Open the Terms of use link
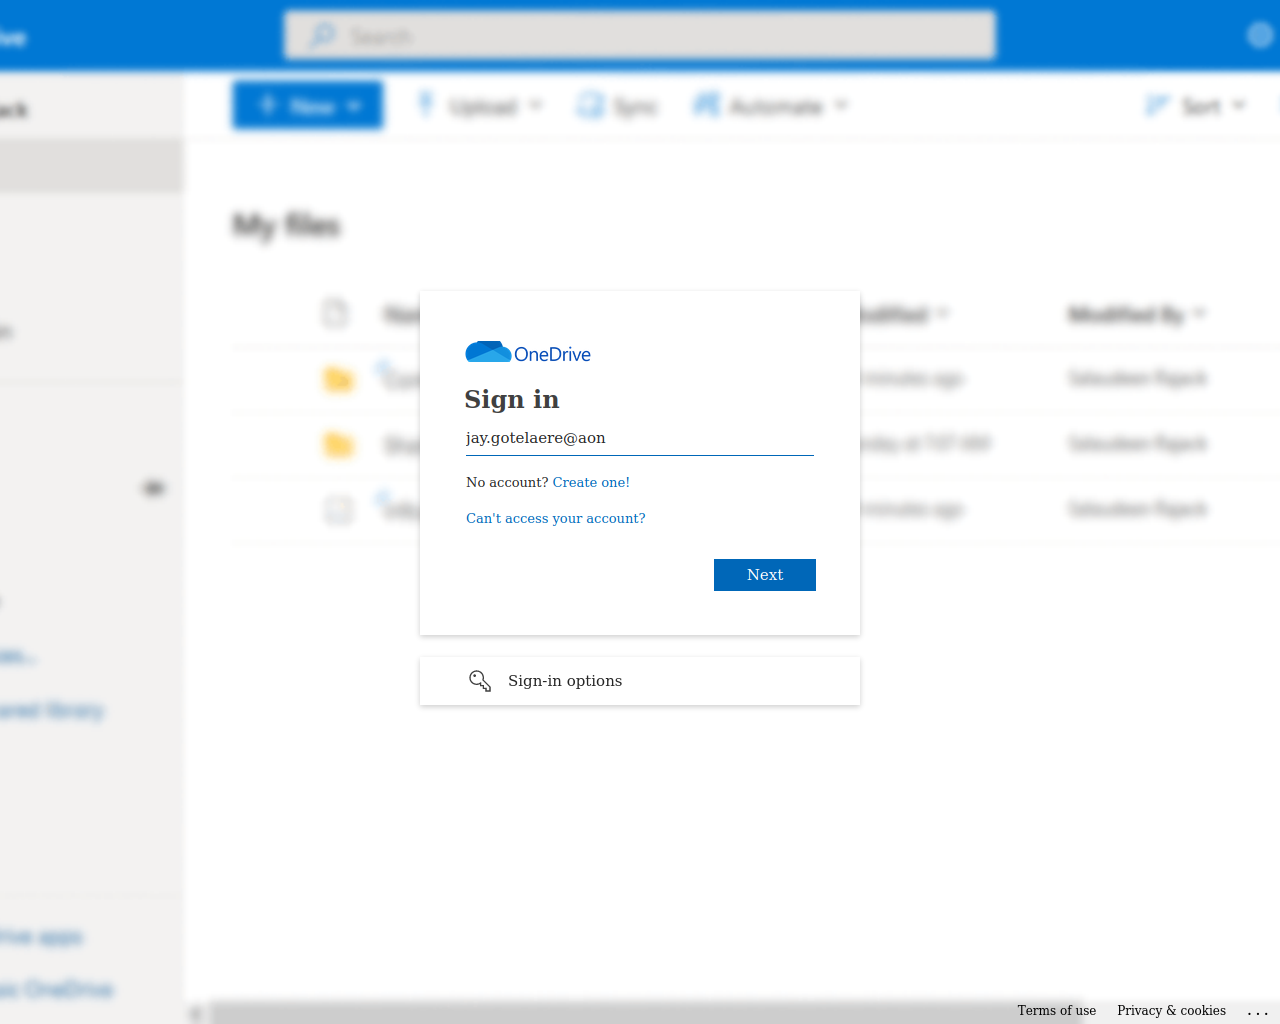 point(1056,1010)
